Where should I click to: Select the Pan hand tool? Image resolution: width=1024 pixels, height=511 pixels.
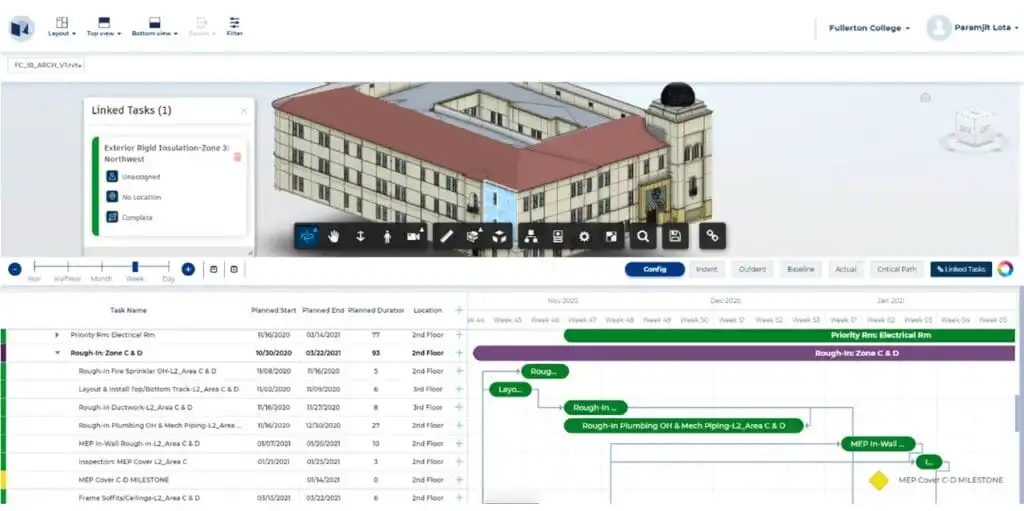pyautogui.click(x=334, y=236)
